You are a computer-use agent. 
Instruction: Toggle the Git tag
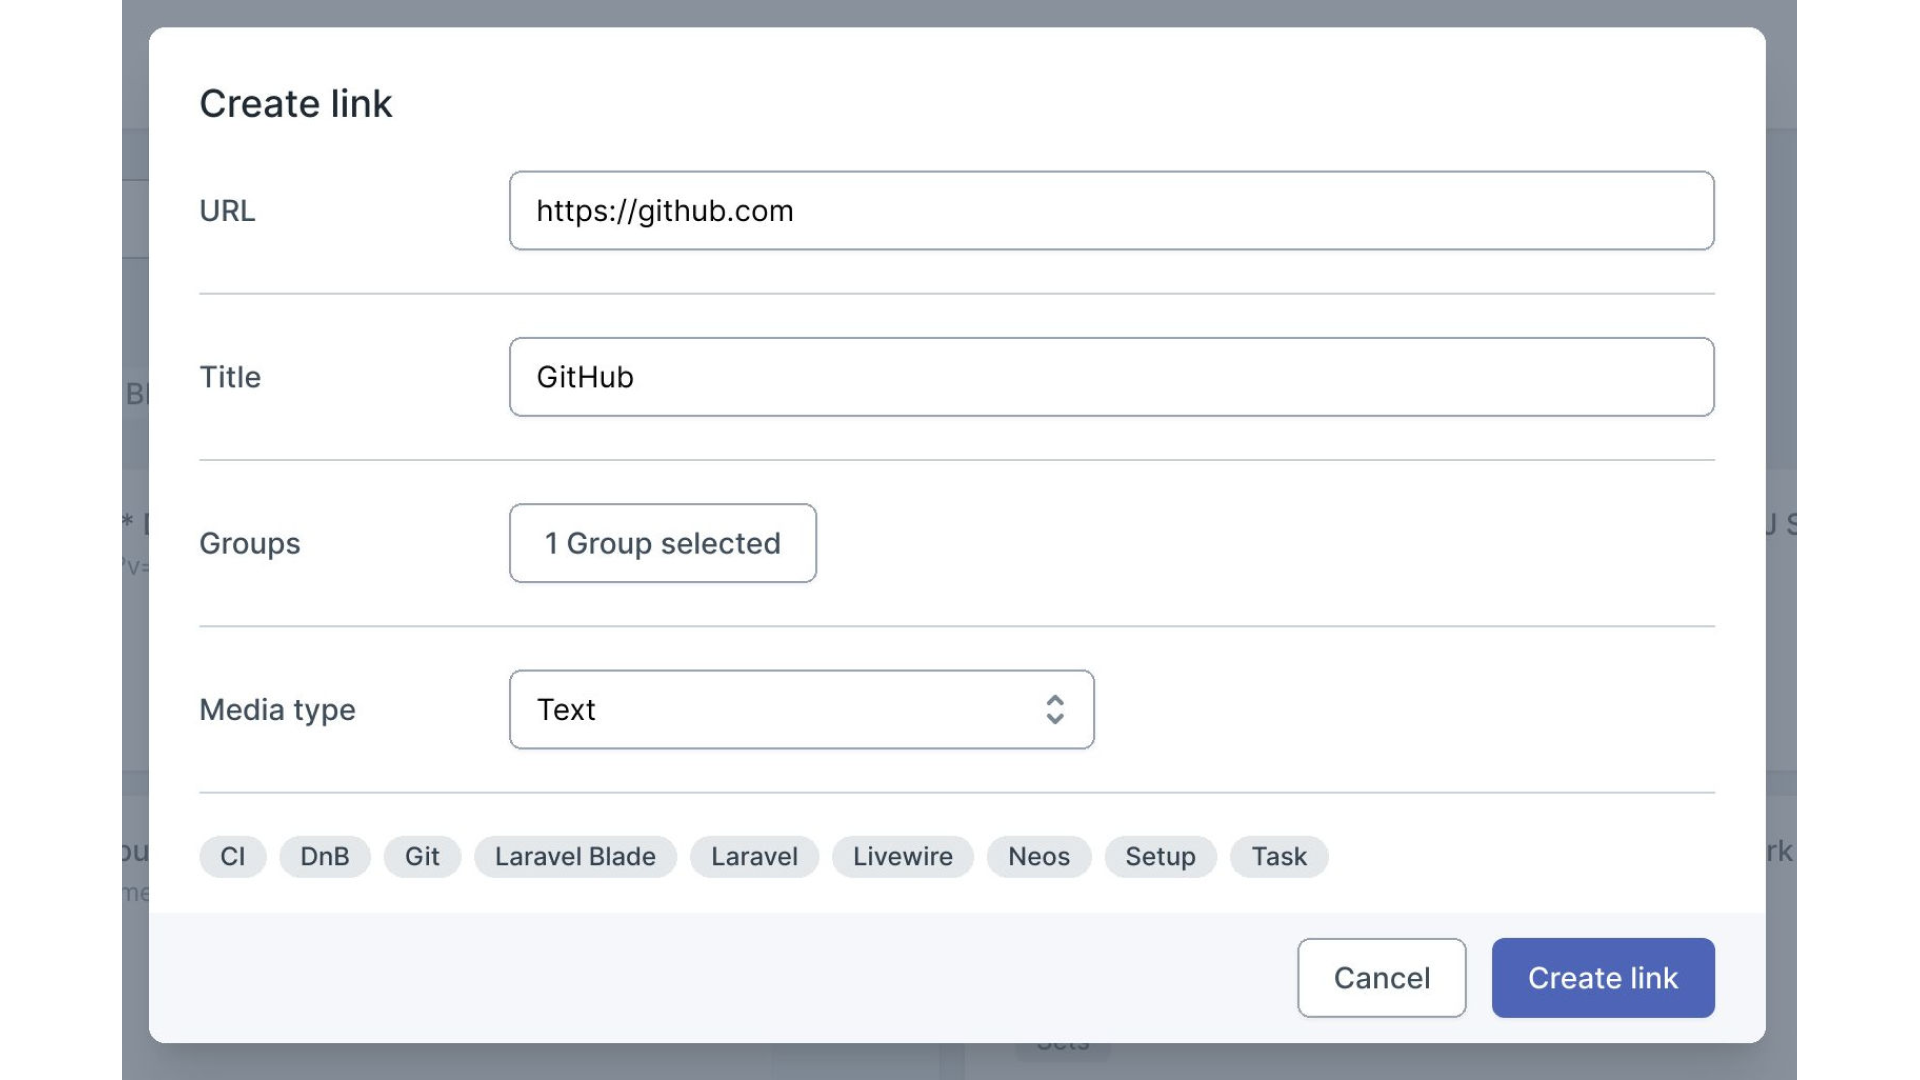click(422, 857)
